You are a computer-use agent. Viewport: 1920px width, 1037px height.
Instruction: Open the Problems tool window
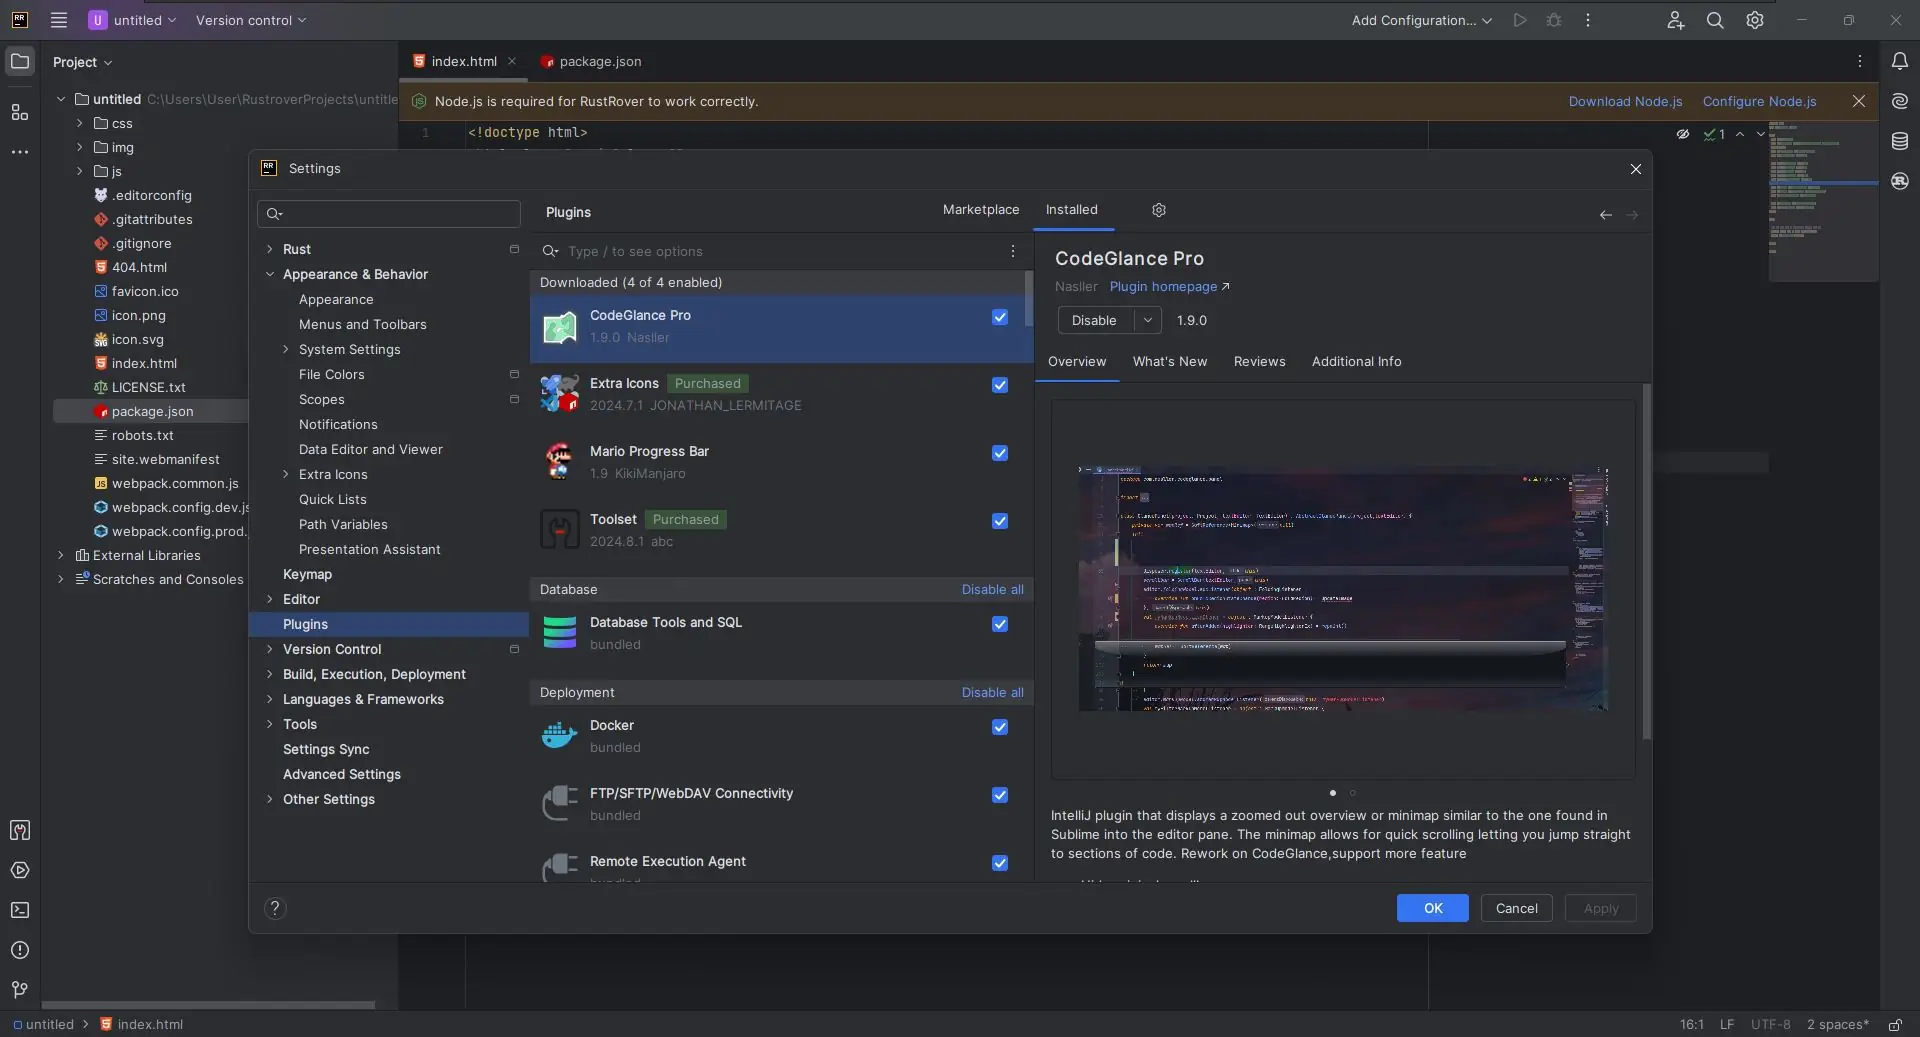[19, 950]
